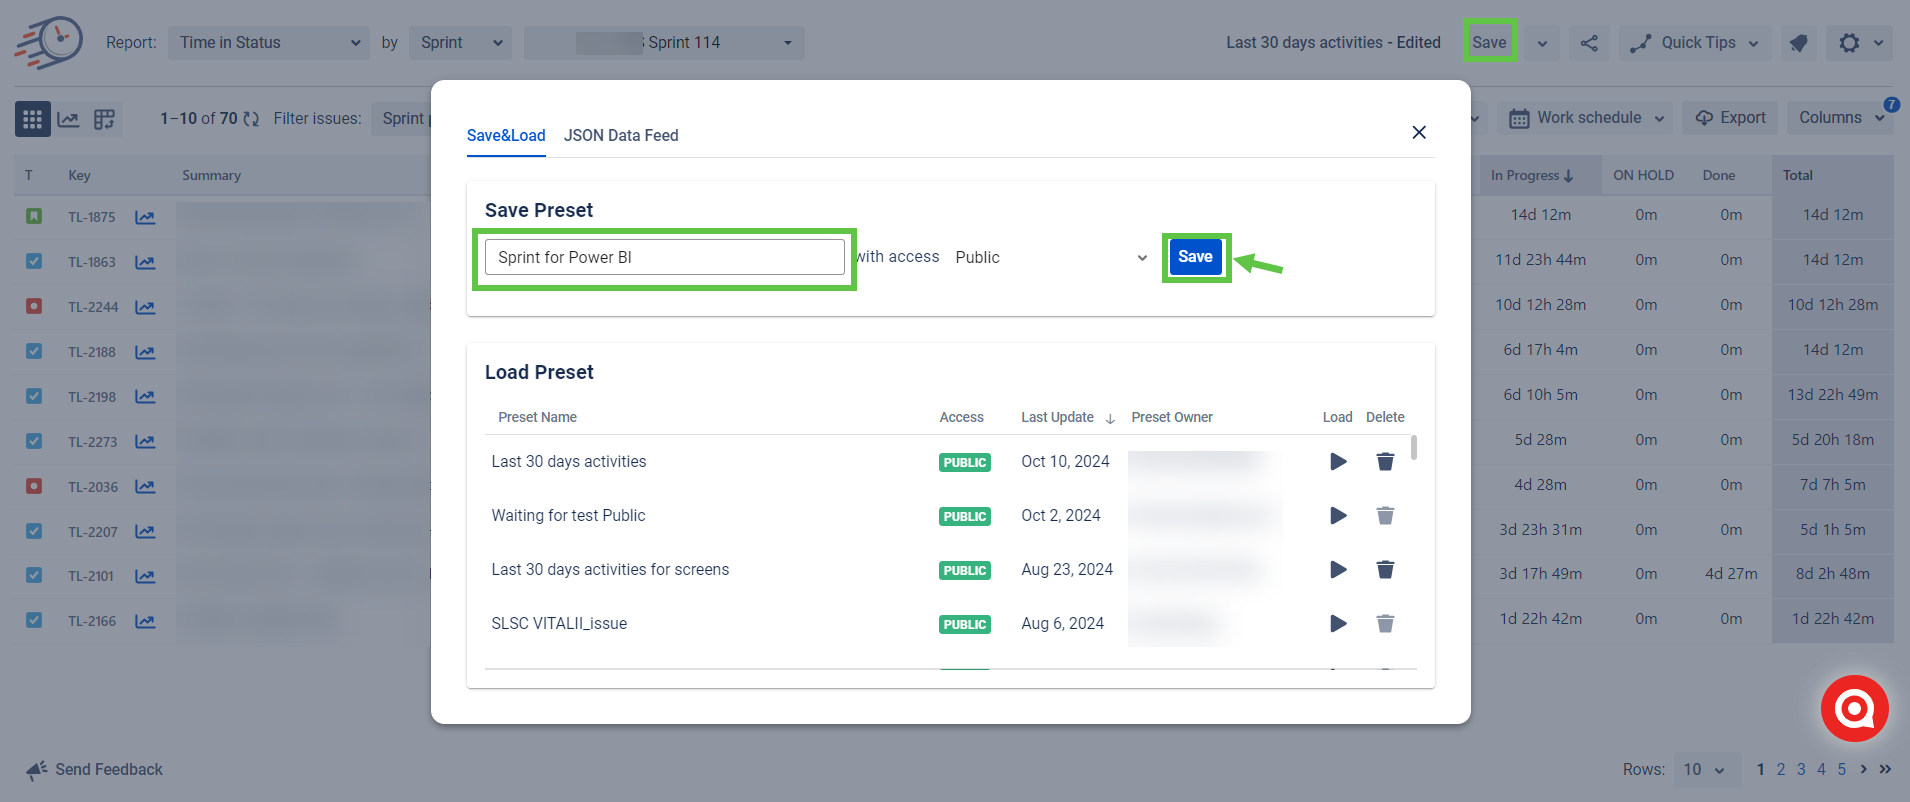Switch to grid table view
Viewport: 1910px width, 802px height.
pos(32,119)
